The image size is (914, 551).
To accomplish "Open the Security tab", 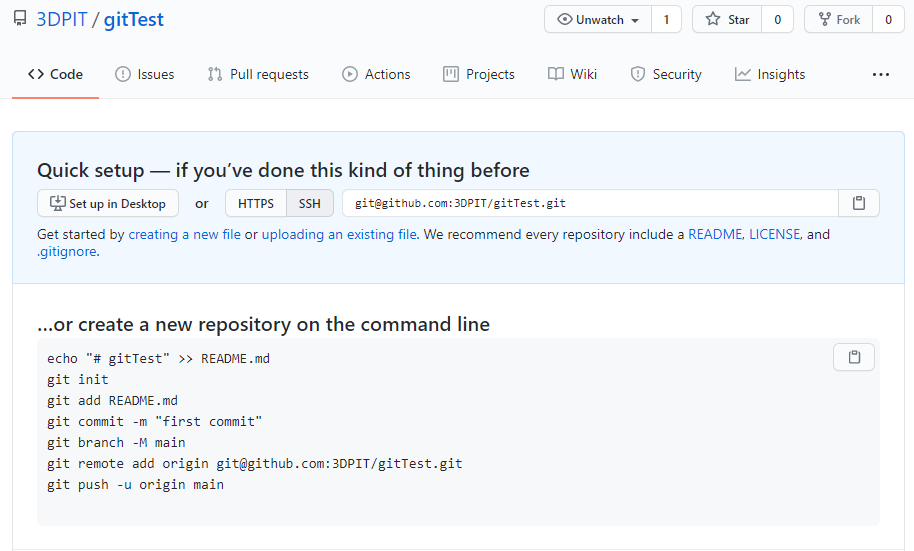I will point(666,74).
